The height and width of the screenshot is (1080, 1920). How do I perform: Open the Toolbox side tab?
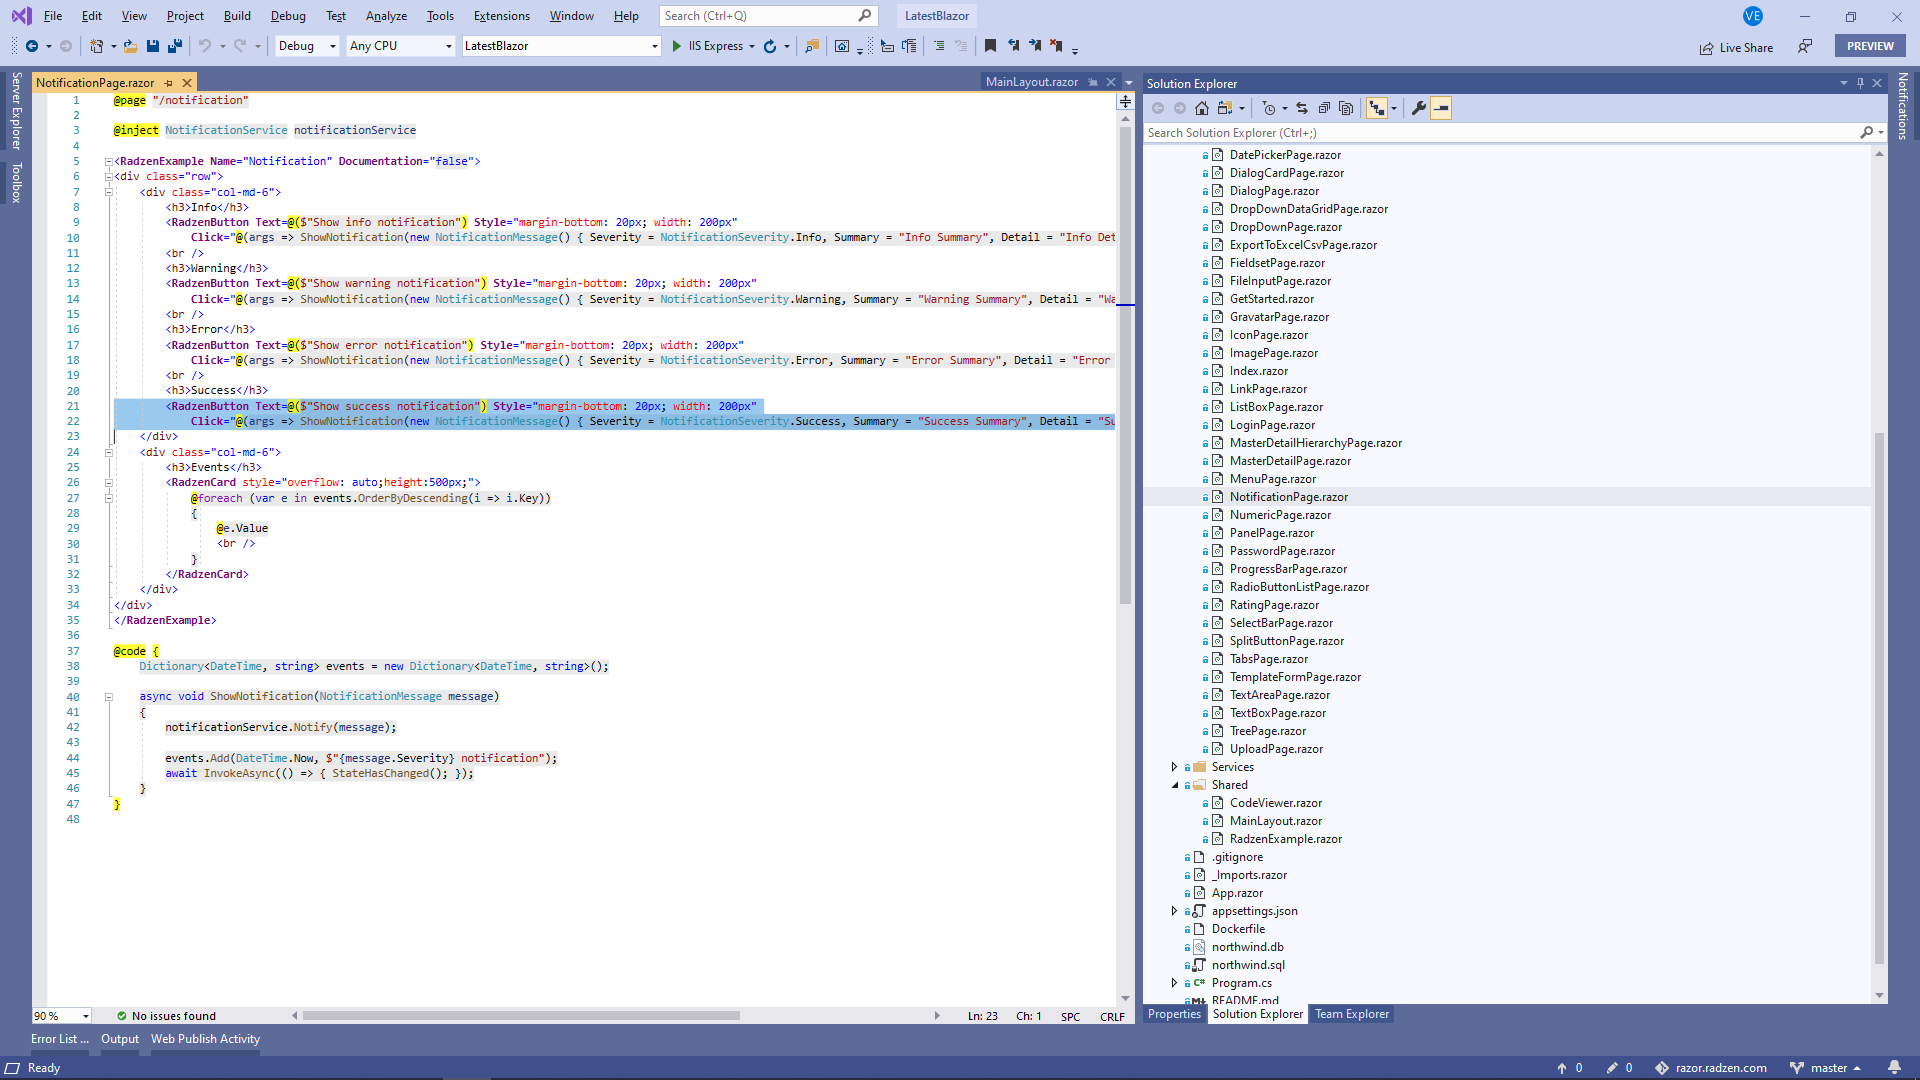(16, 183)
